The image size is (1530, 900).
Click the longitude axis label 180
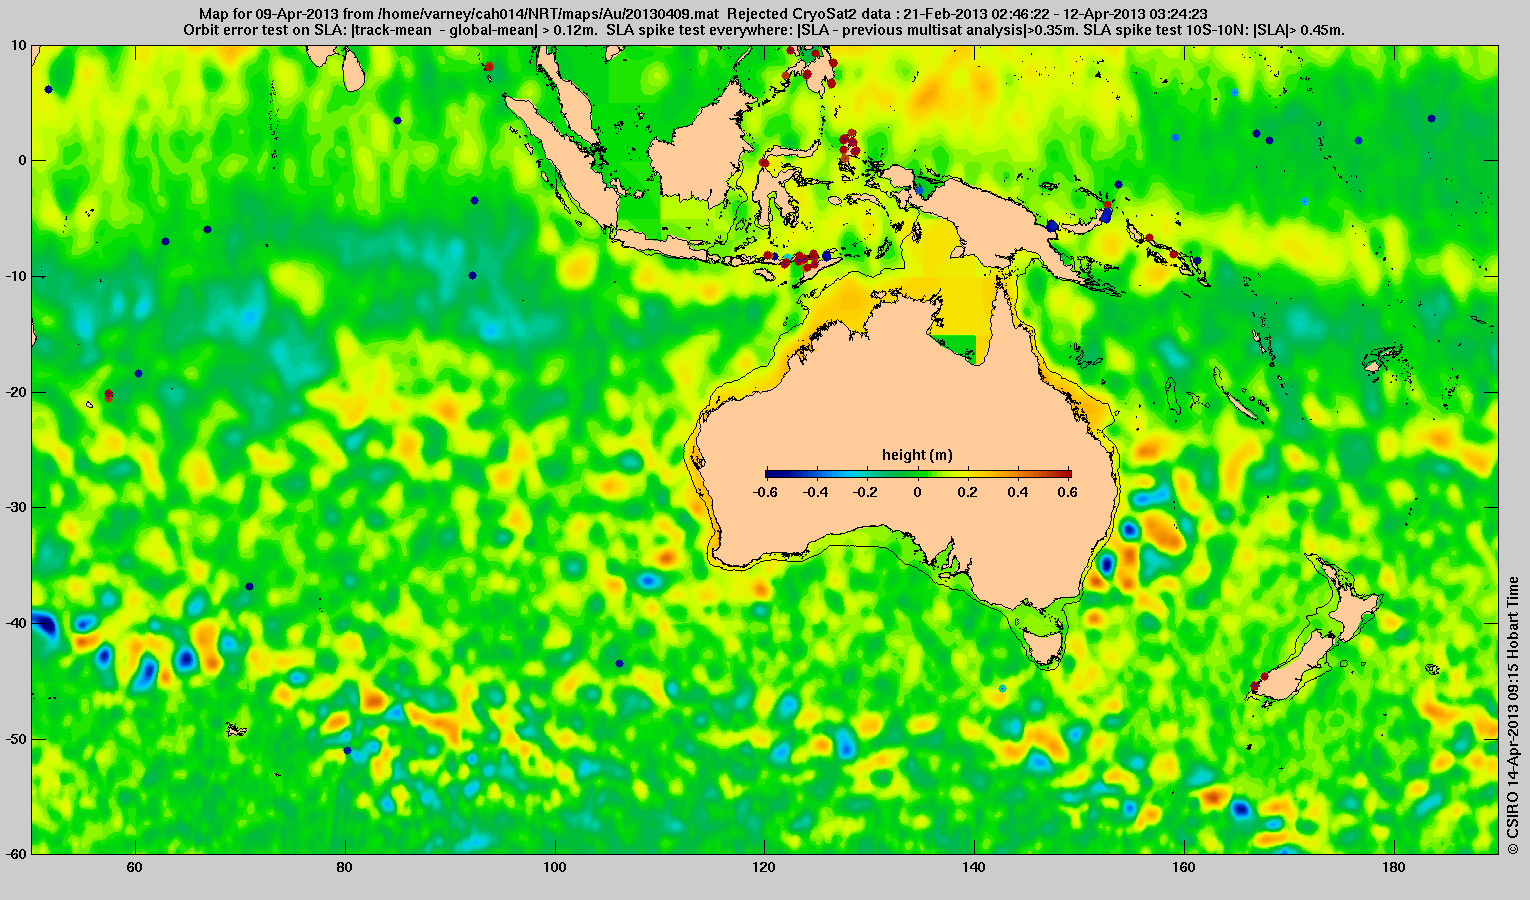click(1394, 867)
